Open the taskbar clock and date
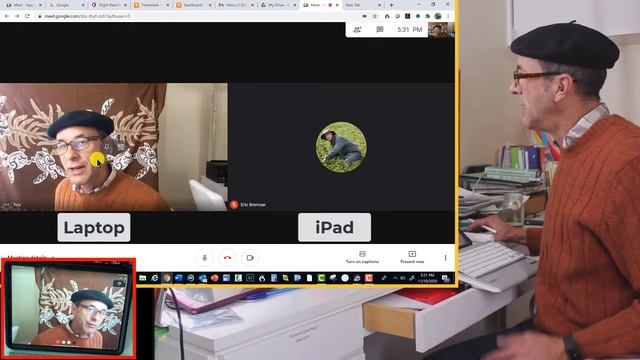640x360 pixels. click(x=428, y=278)
